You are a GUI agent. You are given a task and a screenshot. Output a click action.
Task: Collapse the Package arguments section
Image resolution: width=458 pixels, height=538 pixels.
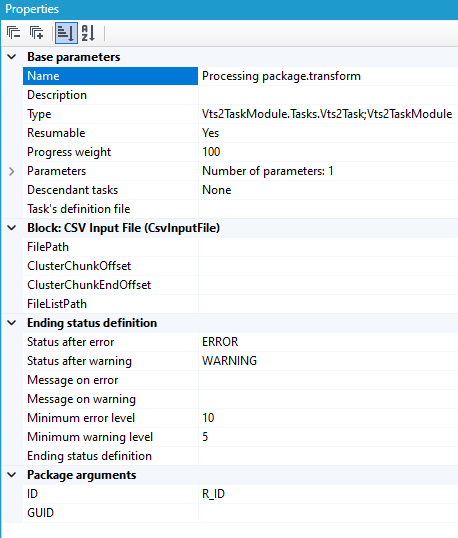(x=12, y=475)
